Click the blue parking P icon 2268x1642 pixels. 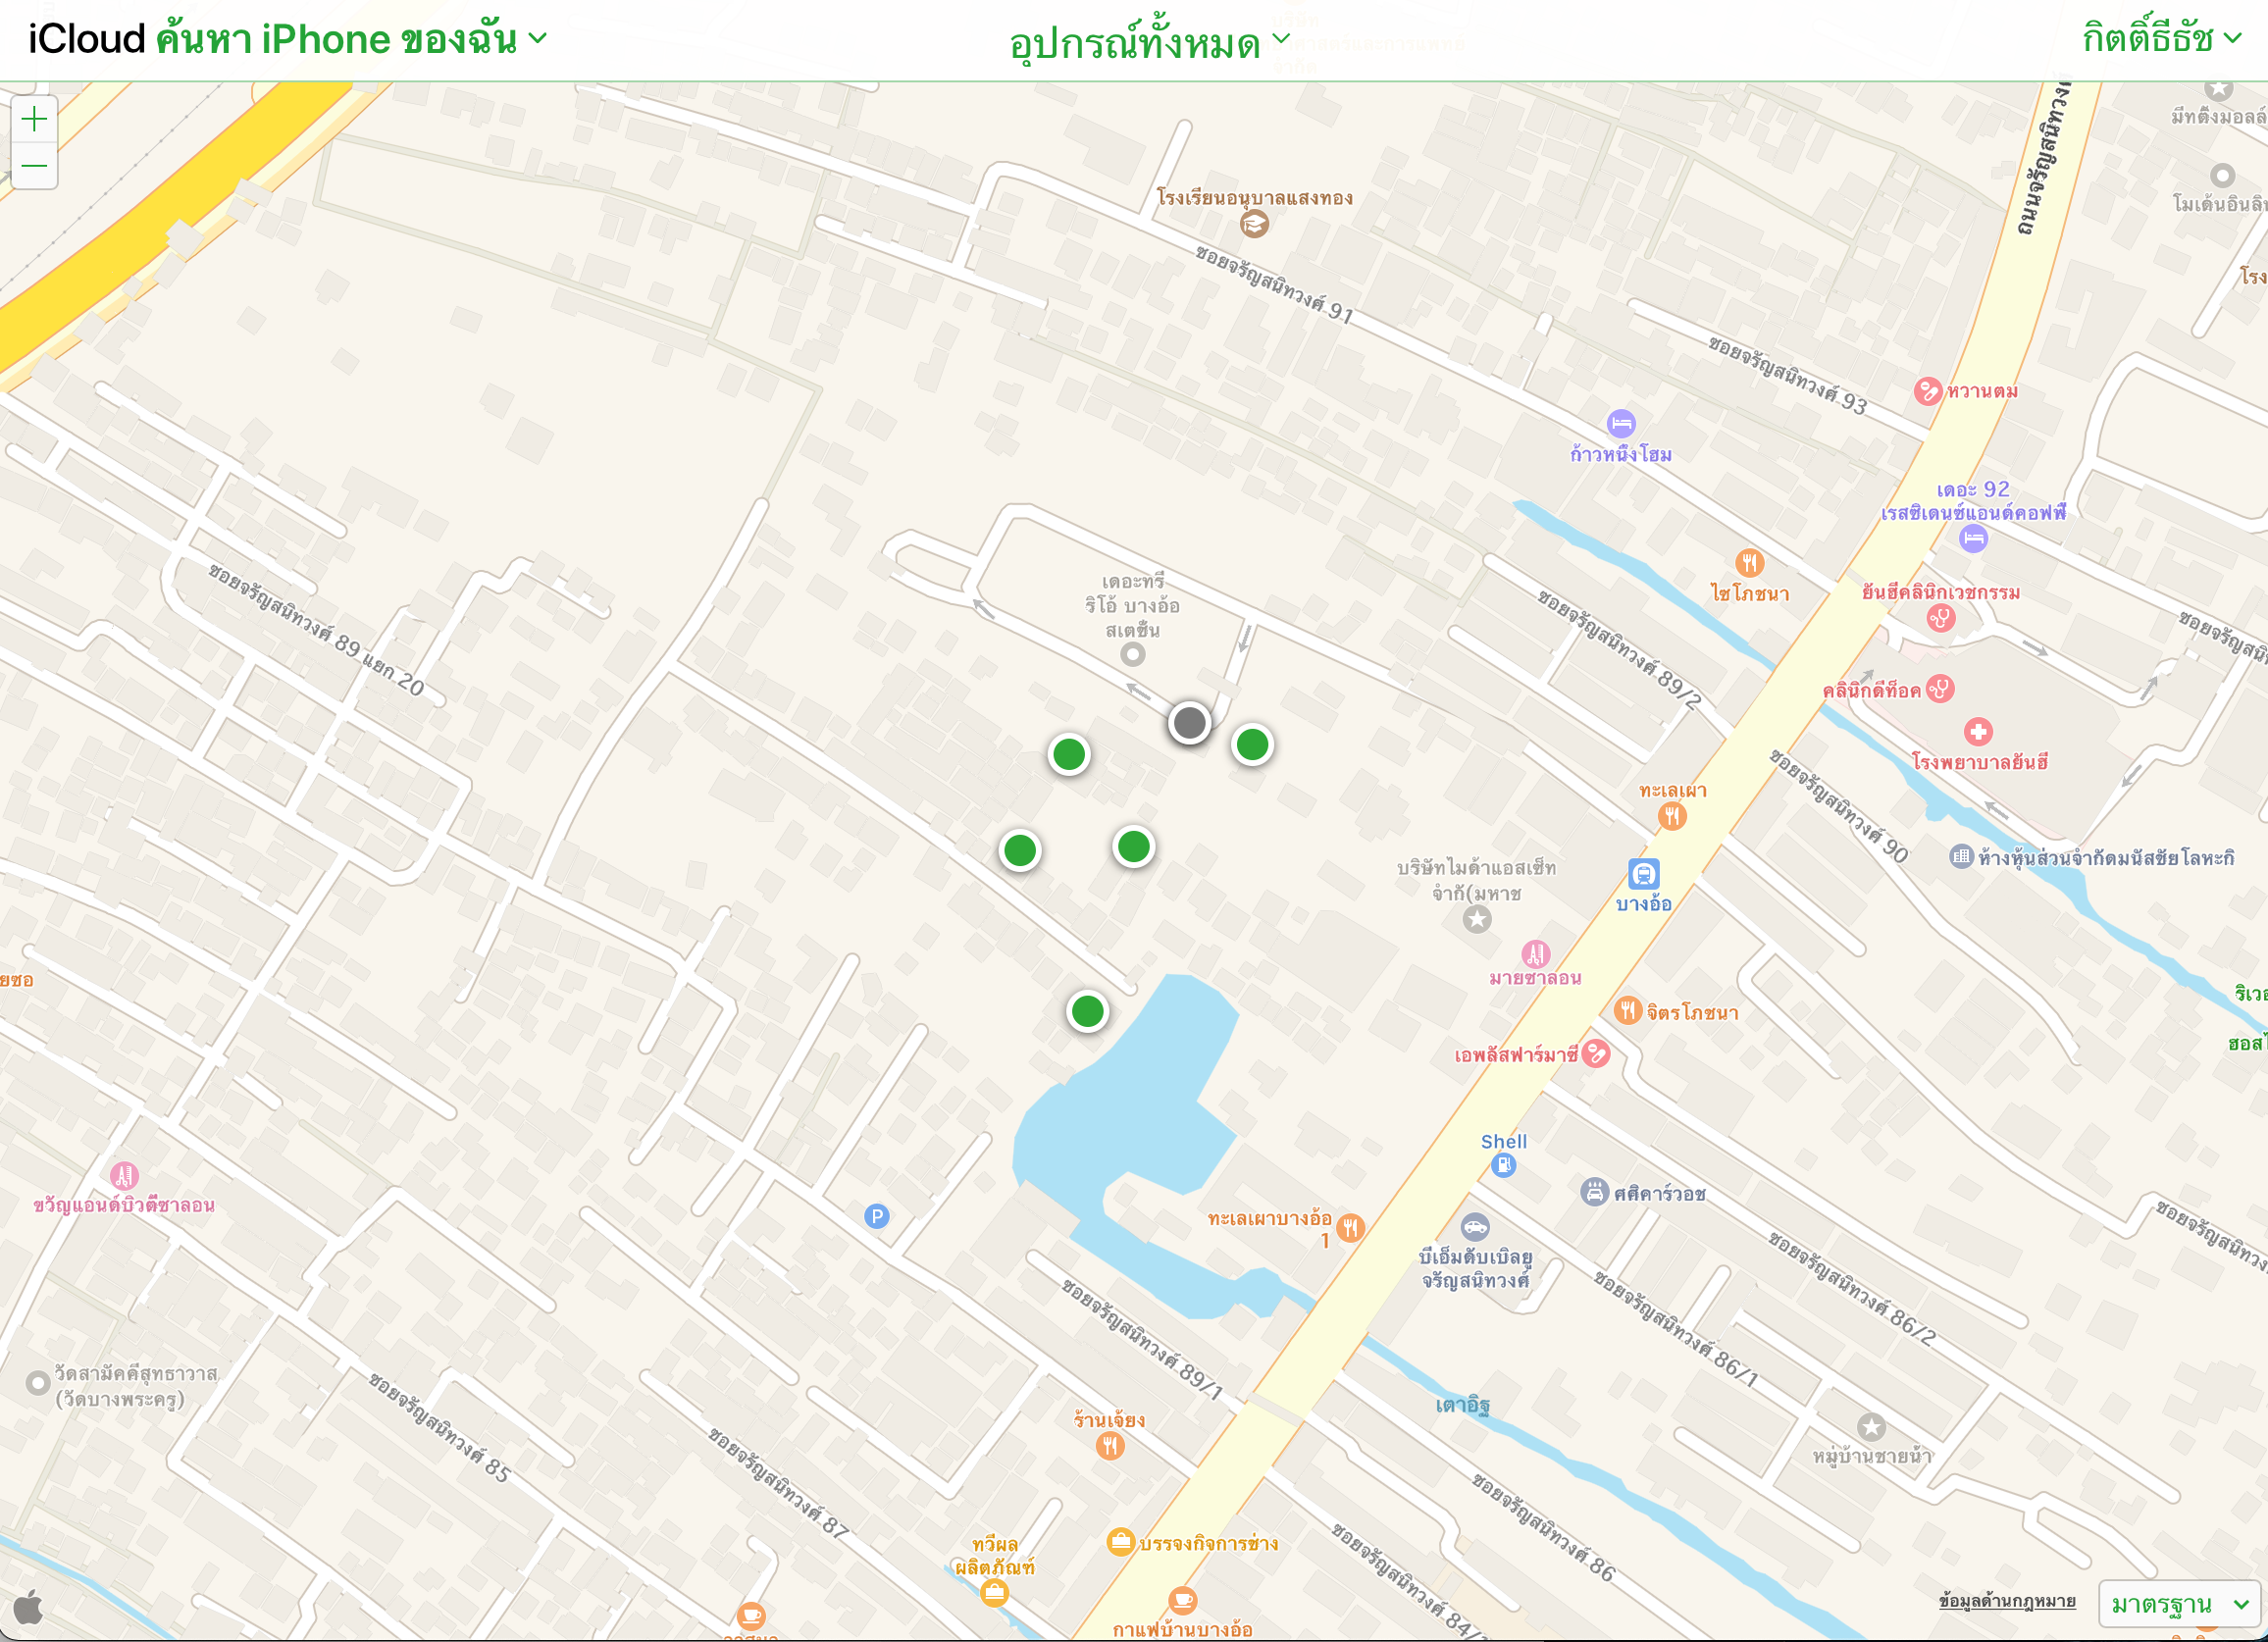(x=876, y=1216)
